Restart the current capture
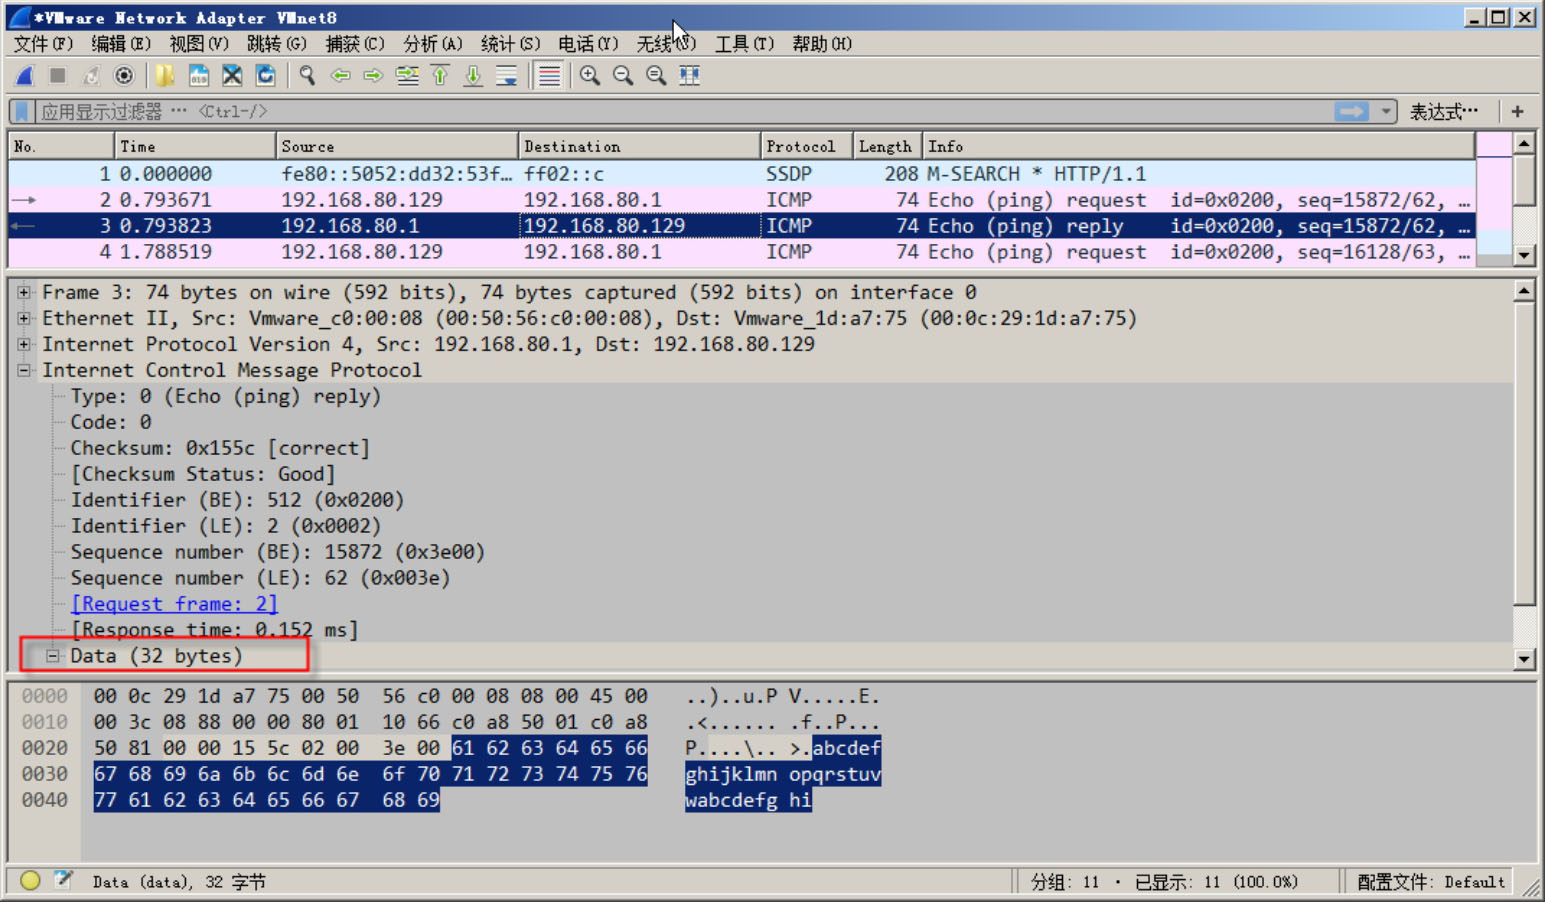1545x902 pixels. (x=91, y=75)
